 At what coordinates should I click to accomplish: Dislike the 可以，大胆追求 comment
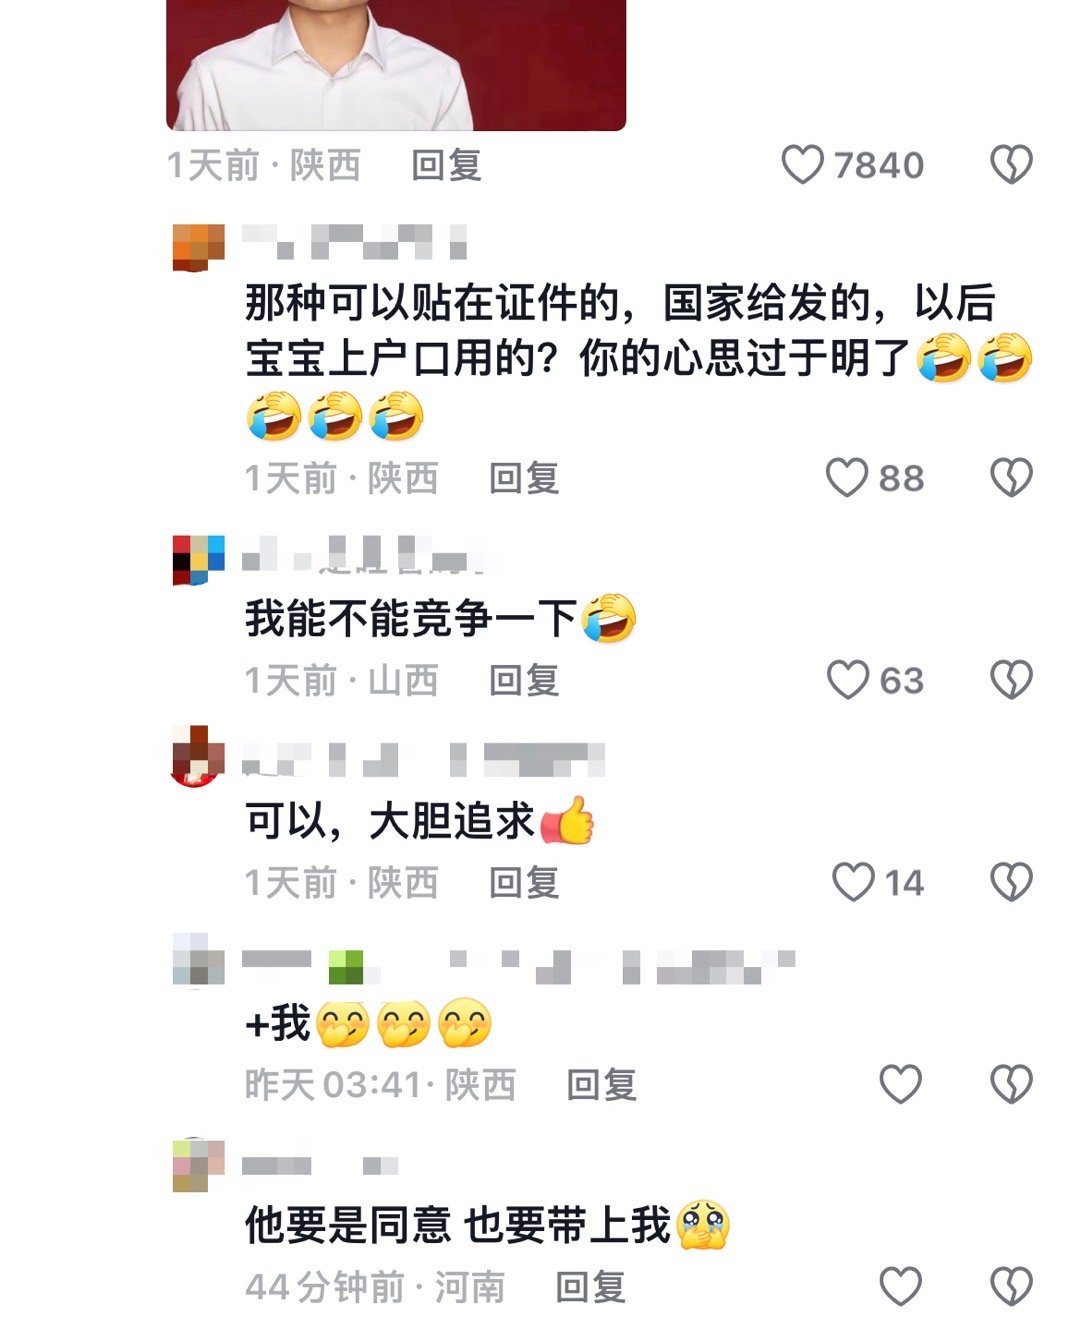1011,882
